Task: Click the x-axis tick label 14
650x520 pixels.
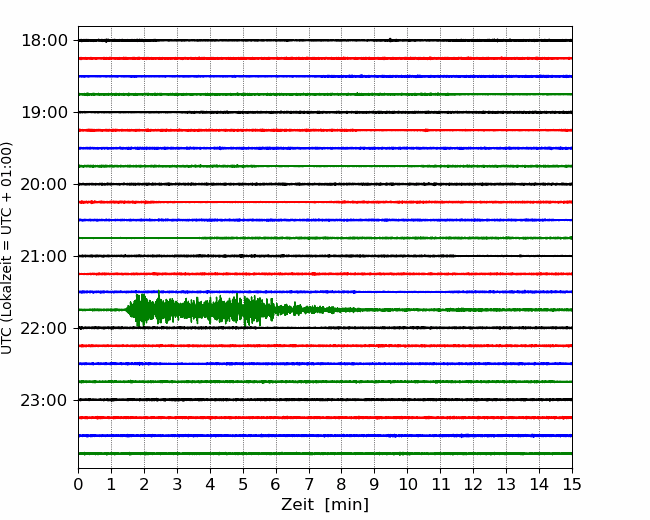Action: pos(539,484)
